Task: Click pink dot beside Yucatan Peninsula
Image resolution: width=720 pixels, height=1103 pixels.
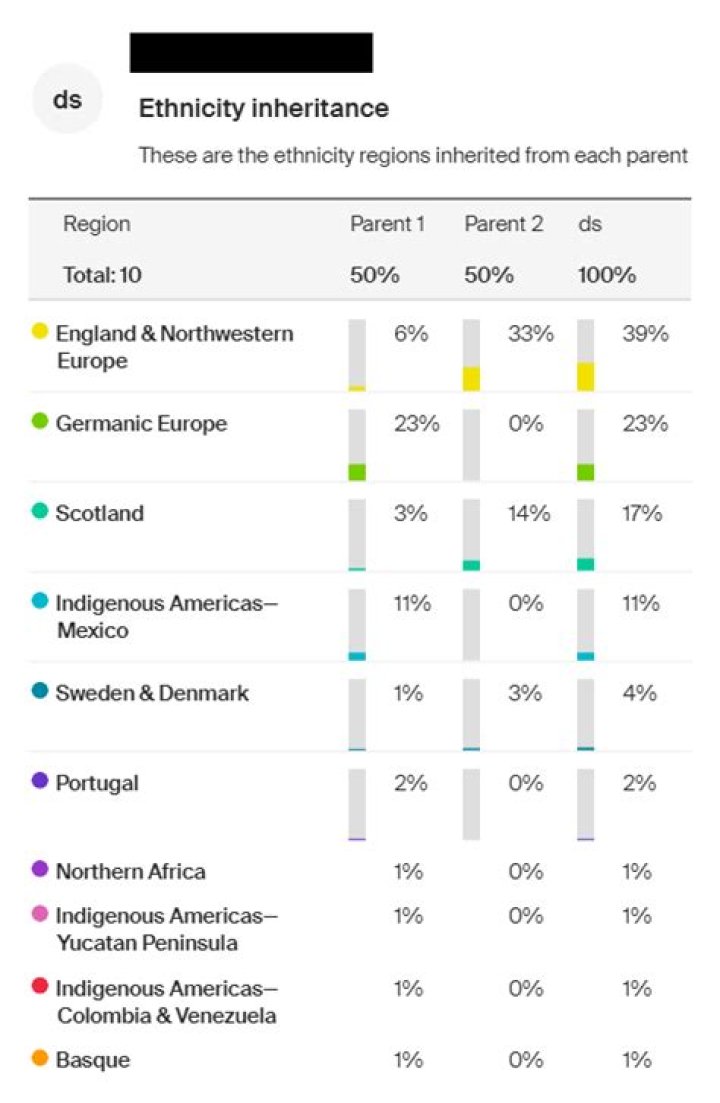Action: click(40, 915)
